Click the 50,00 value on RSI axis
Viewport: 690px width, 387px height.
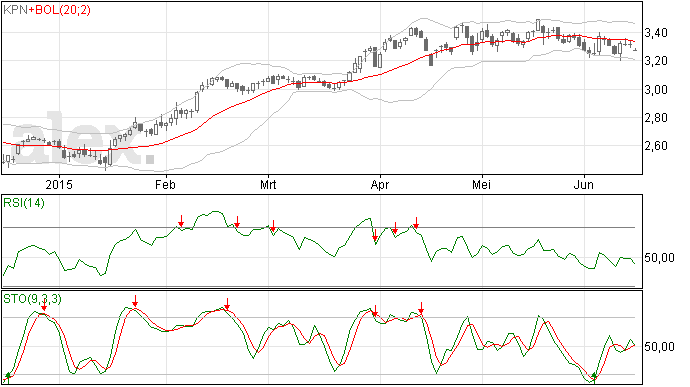click(x=659, y=258)
